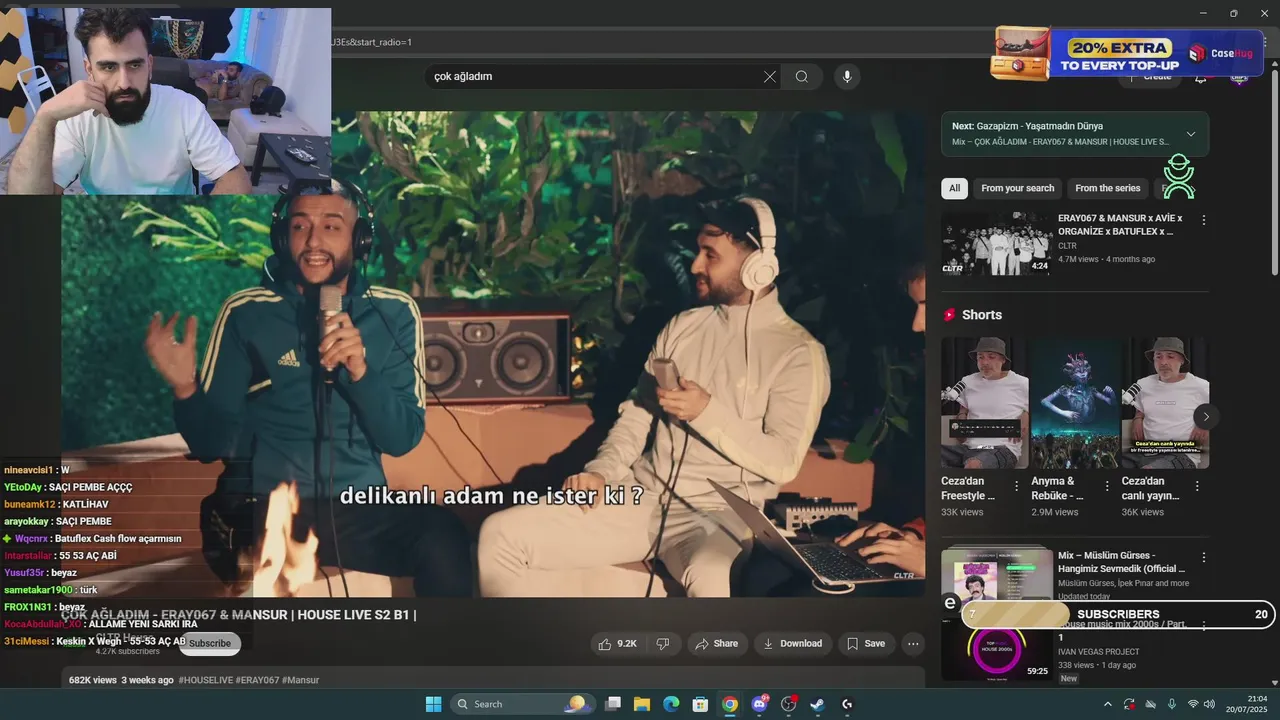Viewport: 1280px width, 720px height.
Task: Click the Share button
Action: click(x=717, y=644)
